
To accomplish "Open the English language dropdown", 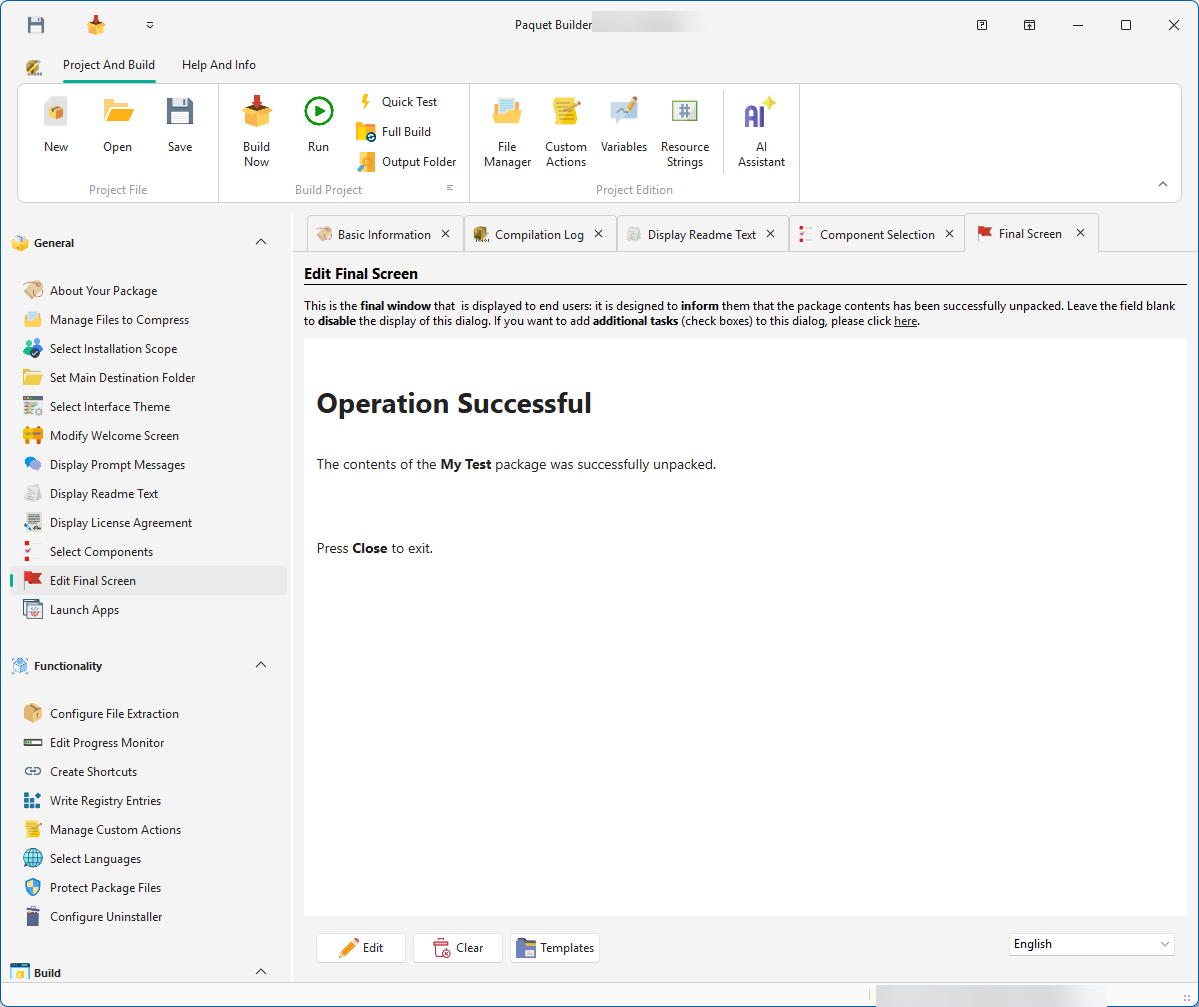I will pyautogui.click(x=1091, y=944).
